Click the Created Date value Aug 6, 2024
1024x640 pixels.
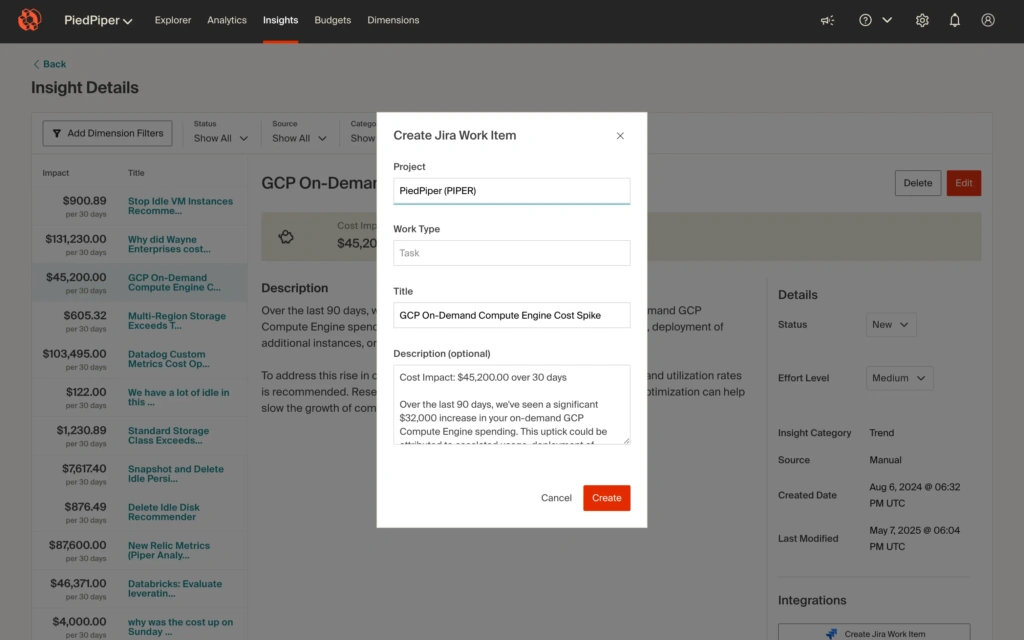914,495
